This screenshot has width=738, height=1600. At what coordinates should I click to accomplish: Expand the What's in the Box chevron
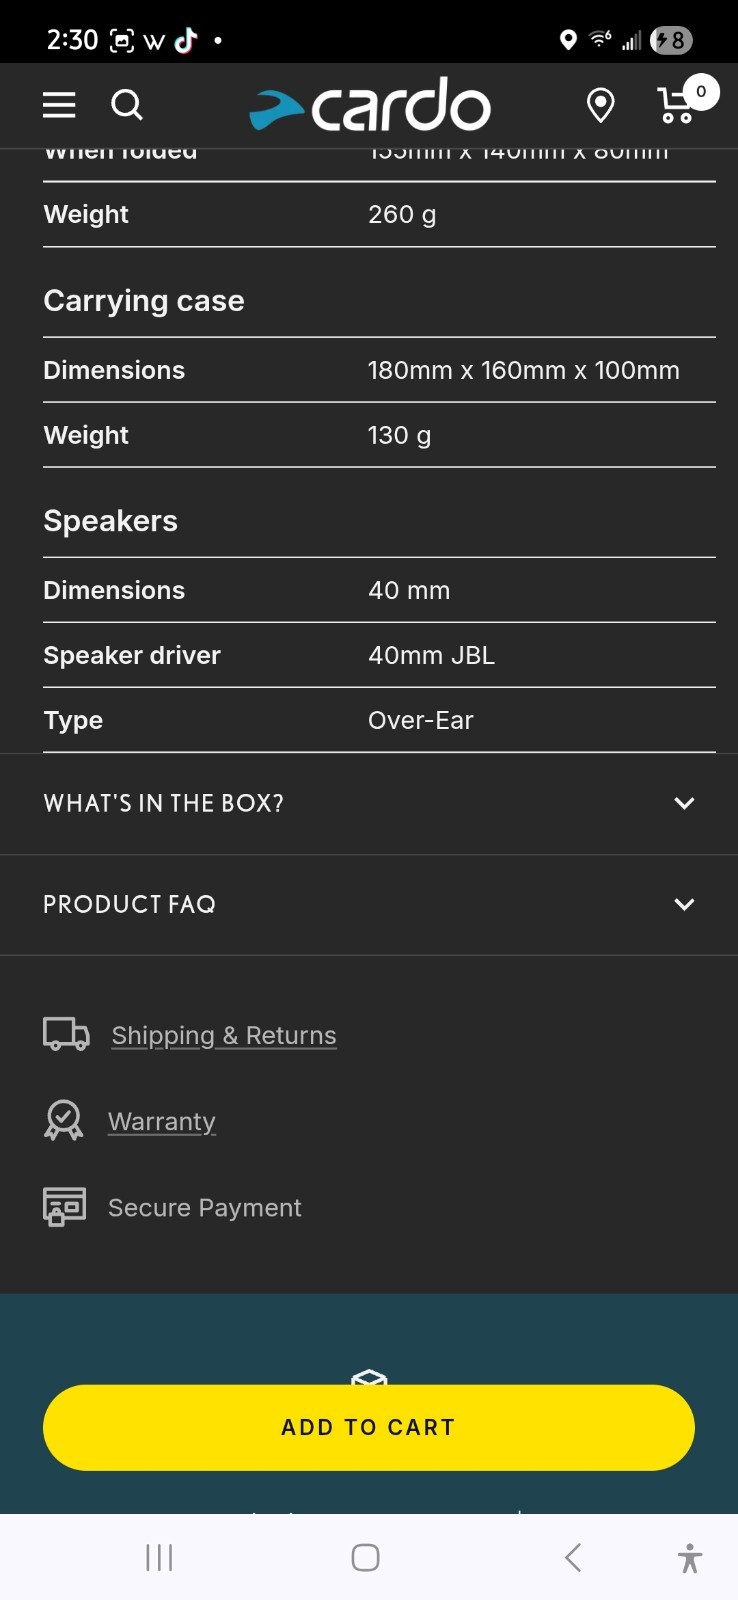pyautogui.click(x=684, y=803)
